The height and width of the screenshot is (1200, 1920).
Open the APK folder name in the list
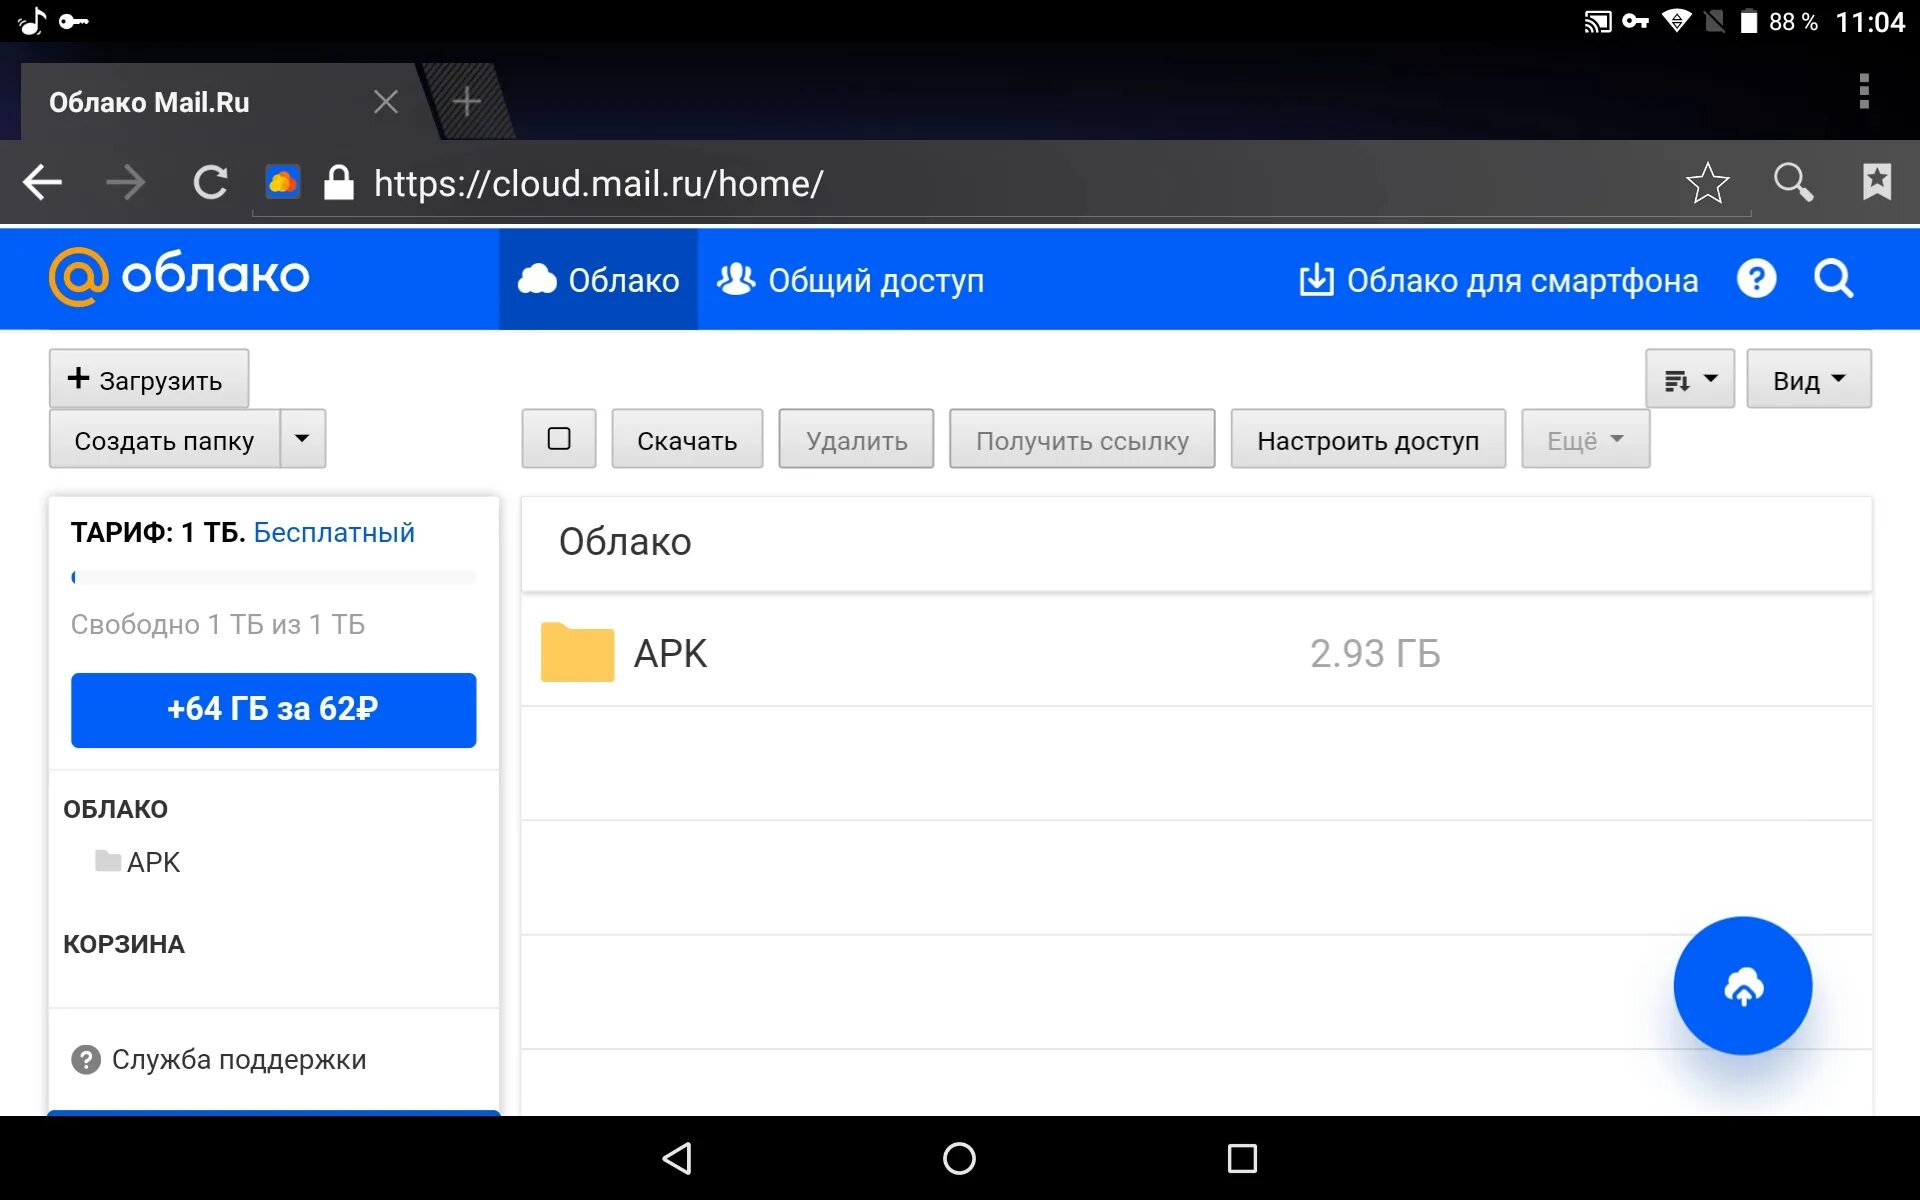click(670, 653)
